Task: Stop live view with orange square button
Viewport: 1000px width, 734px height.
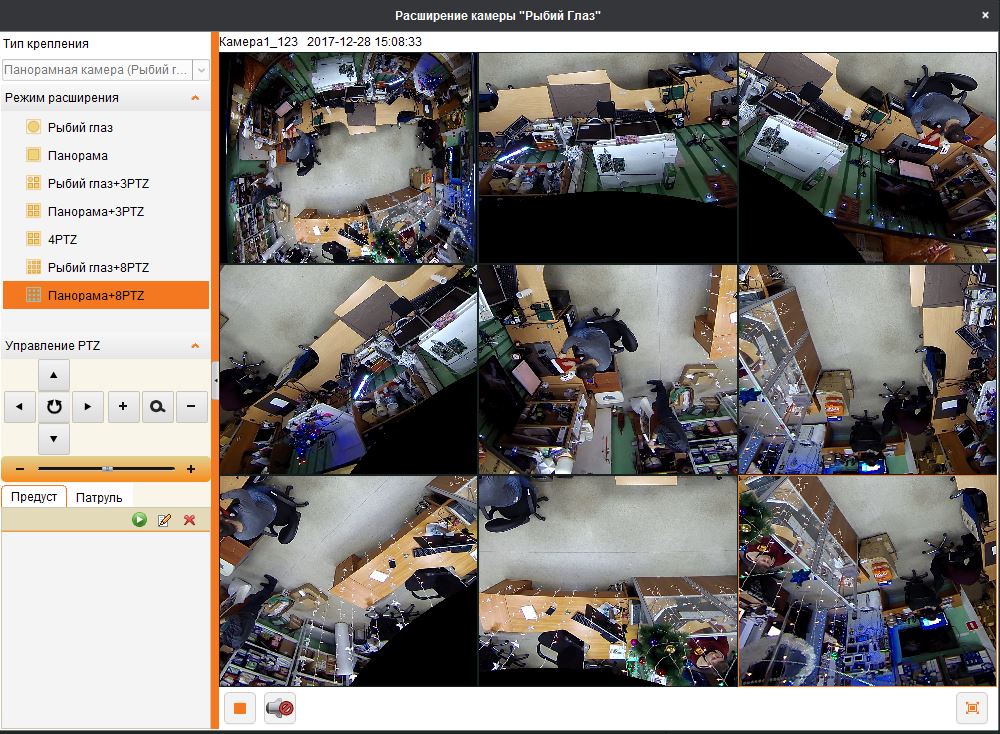Action: (x=240, y=708)
